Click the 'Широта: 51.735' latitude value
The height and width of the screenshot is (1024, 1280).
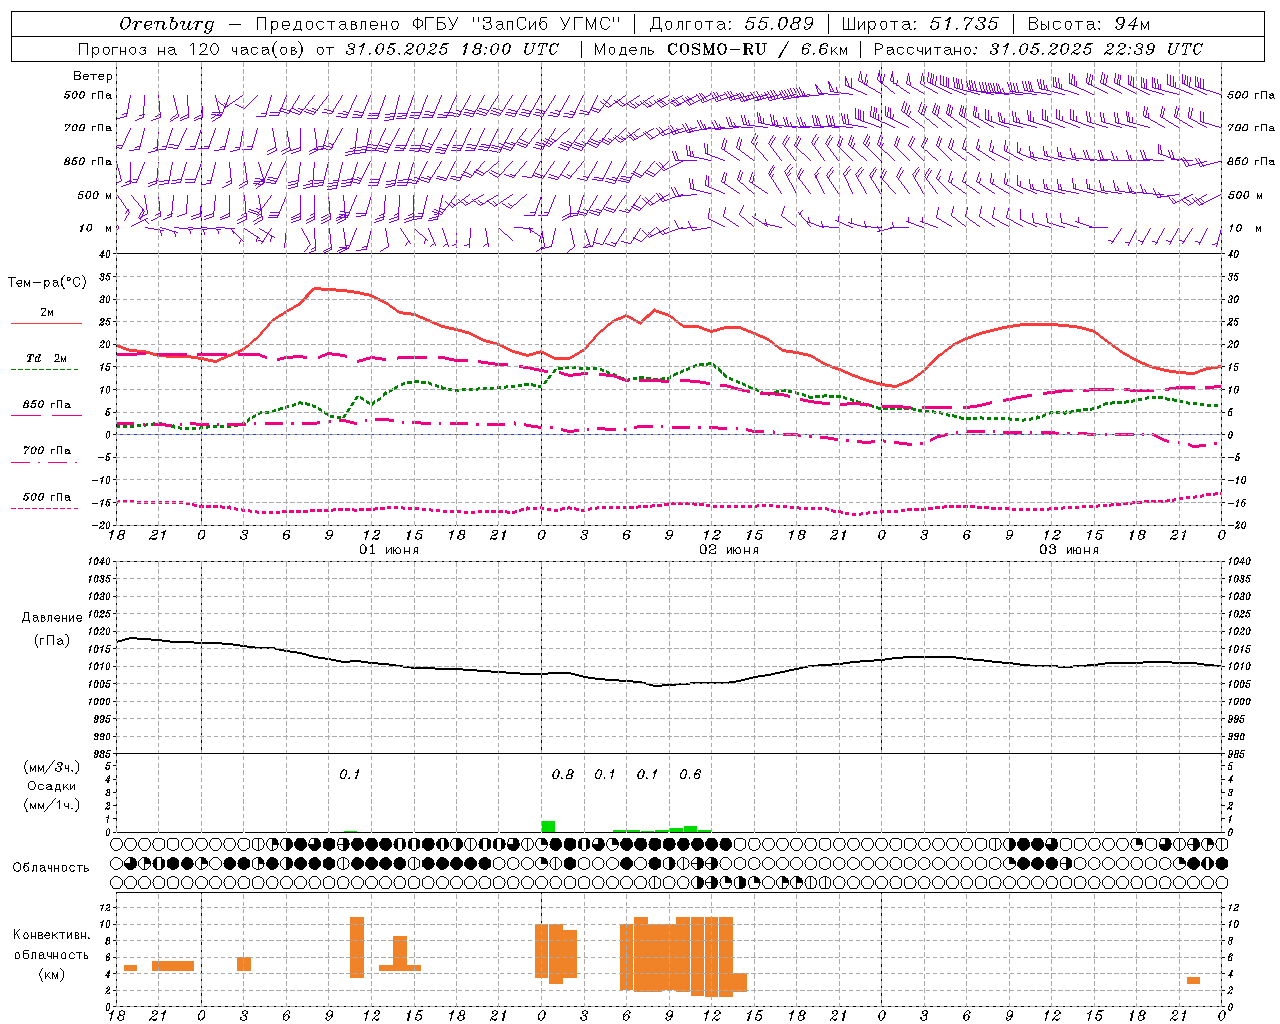click(x=920, y=24)
